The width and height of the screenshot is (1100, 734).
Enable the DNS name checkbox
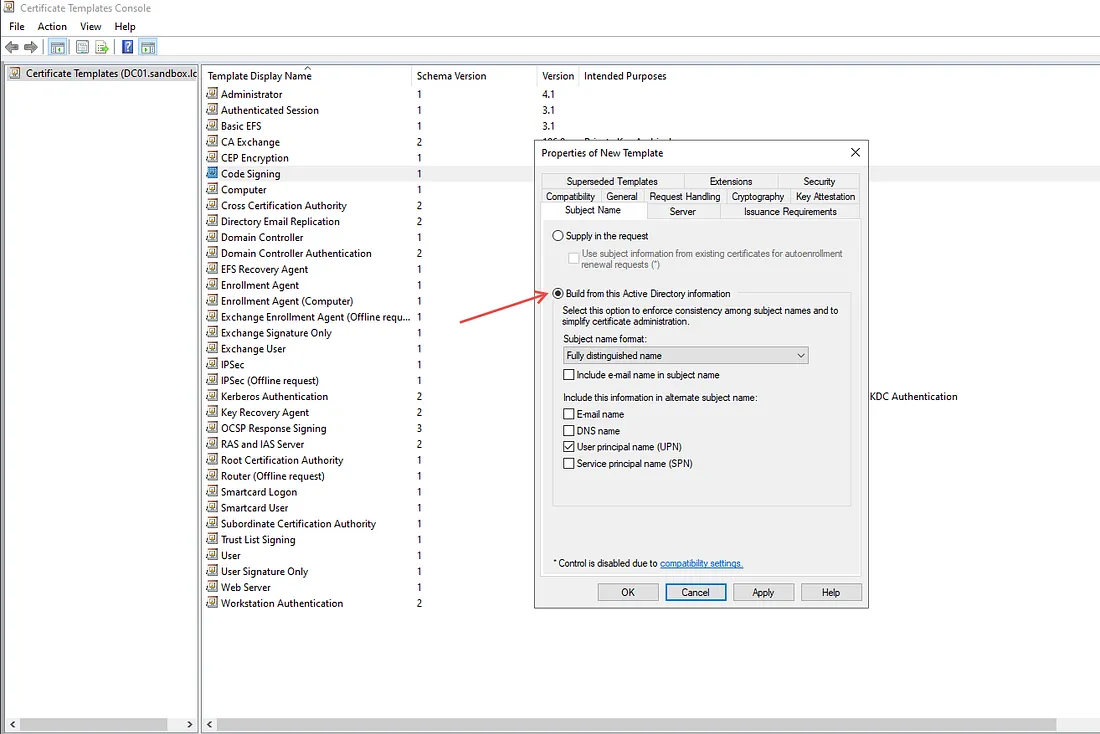click(x=569, y=431)
